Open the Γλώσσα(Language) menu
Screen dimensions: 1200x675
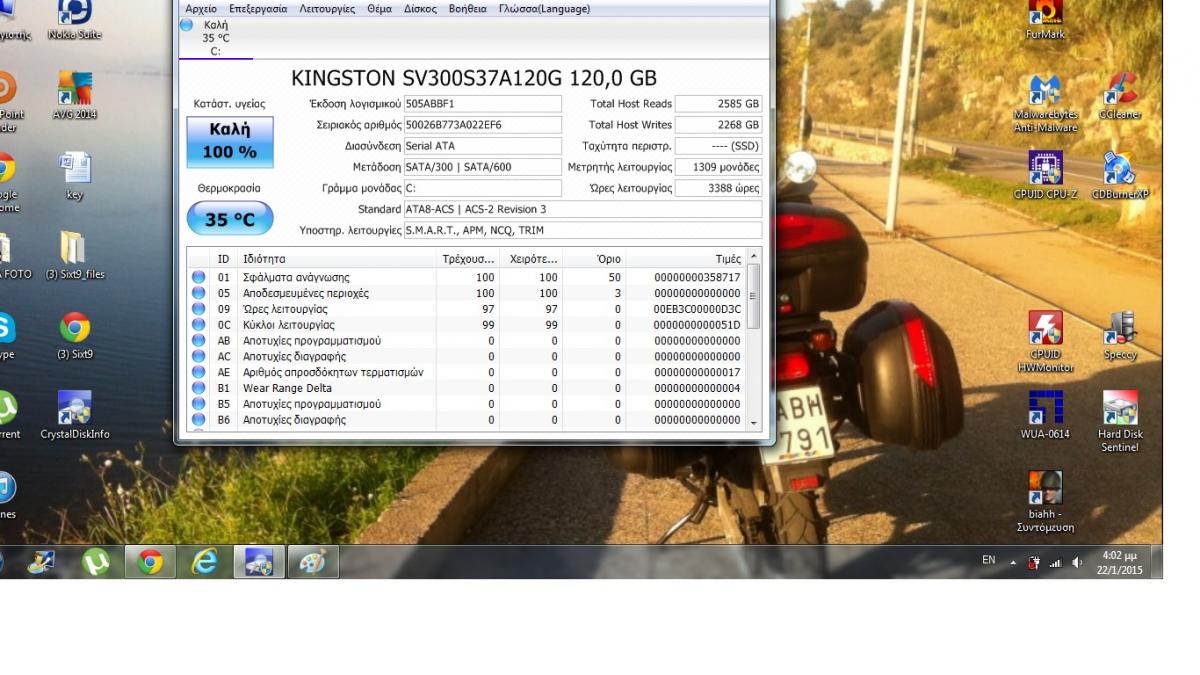click(544, 9)
